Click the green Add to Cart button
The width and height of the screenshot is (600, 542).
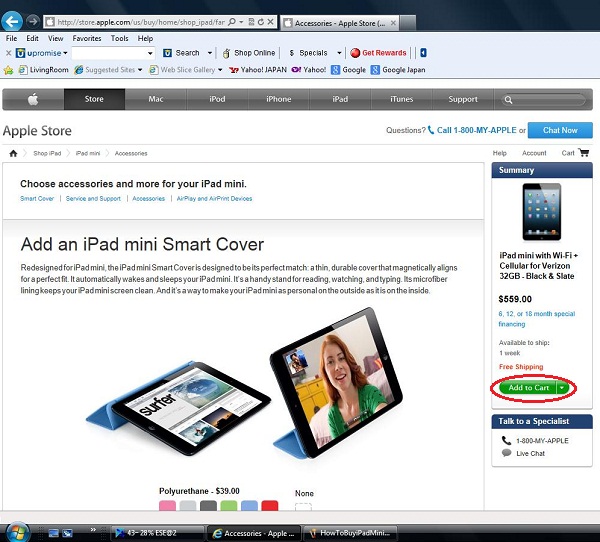coord(528,388)
